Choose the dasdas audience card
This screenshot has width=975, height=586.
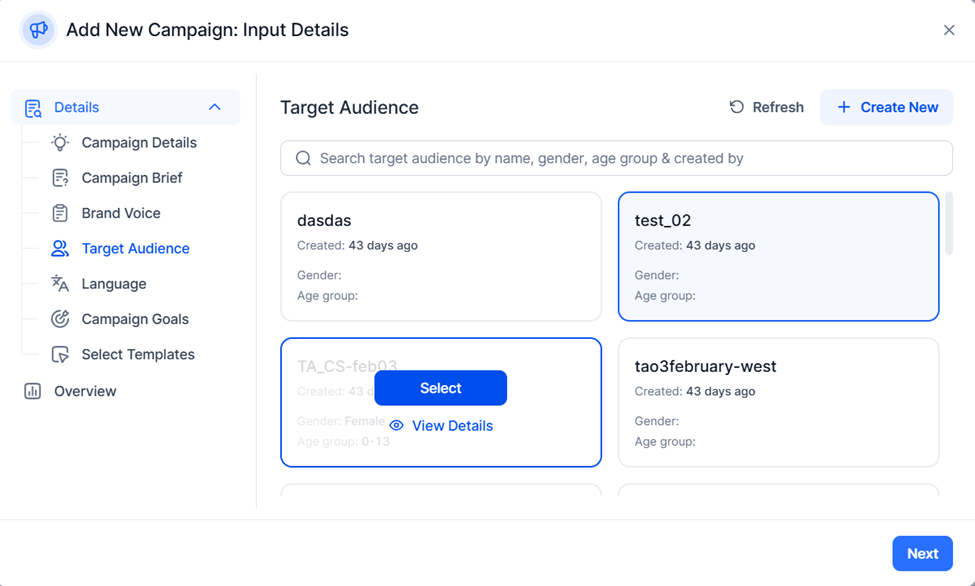click(x=441, y=256)
